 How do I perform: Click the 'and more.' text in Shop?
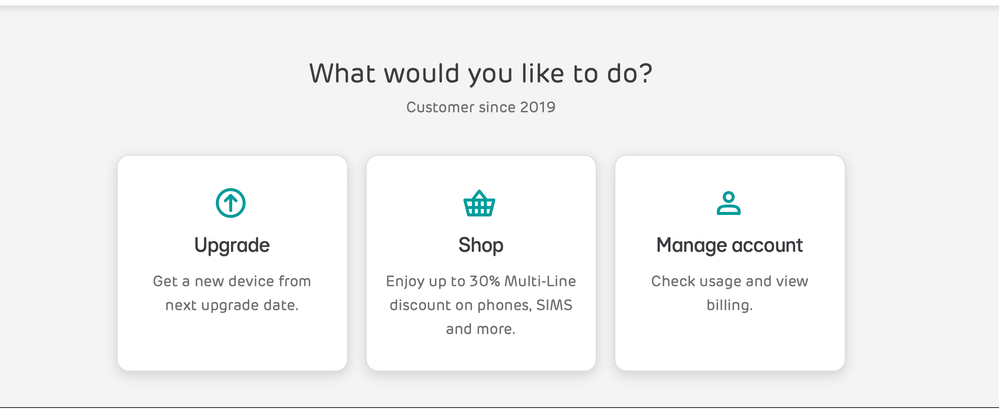click(480, 330)
